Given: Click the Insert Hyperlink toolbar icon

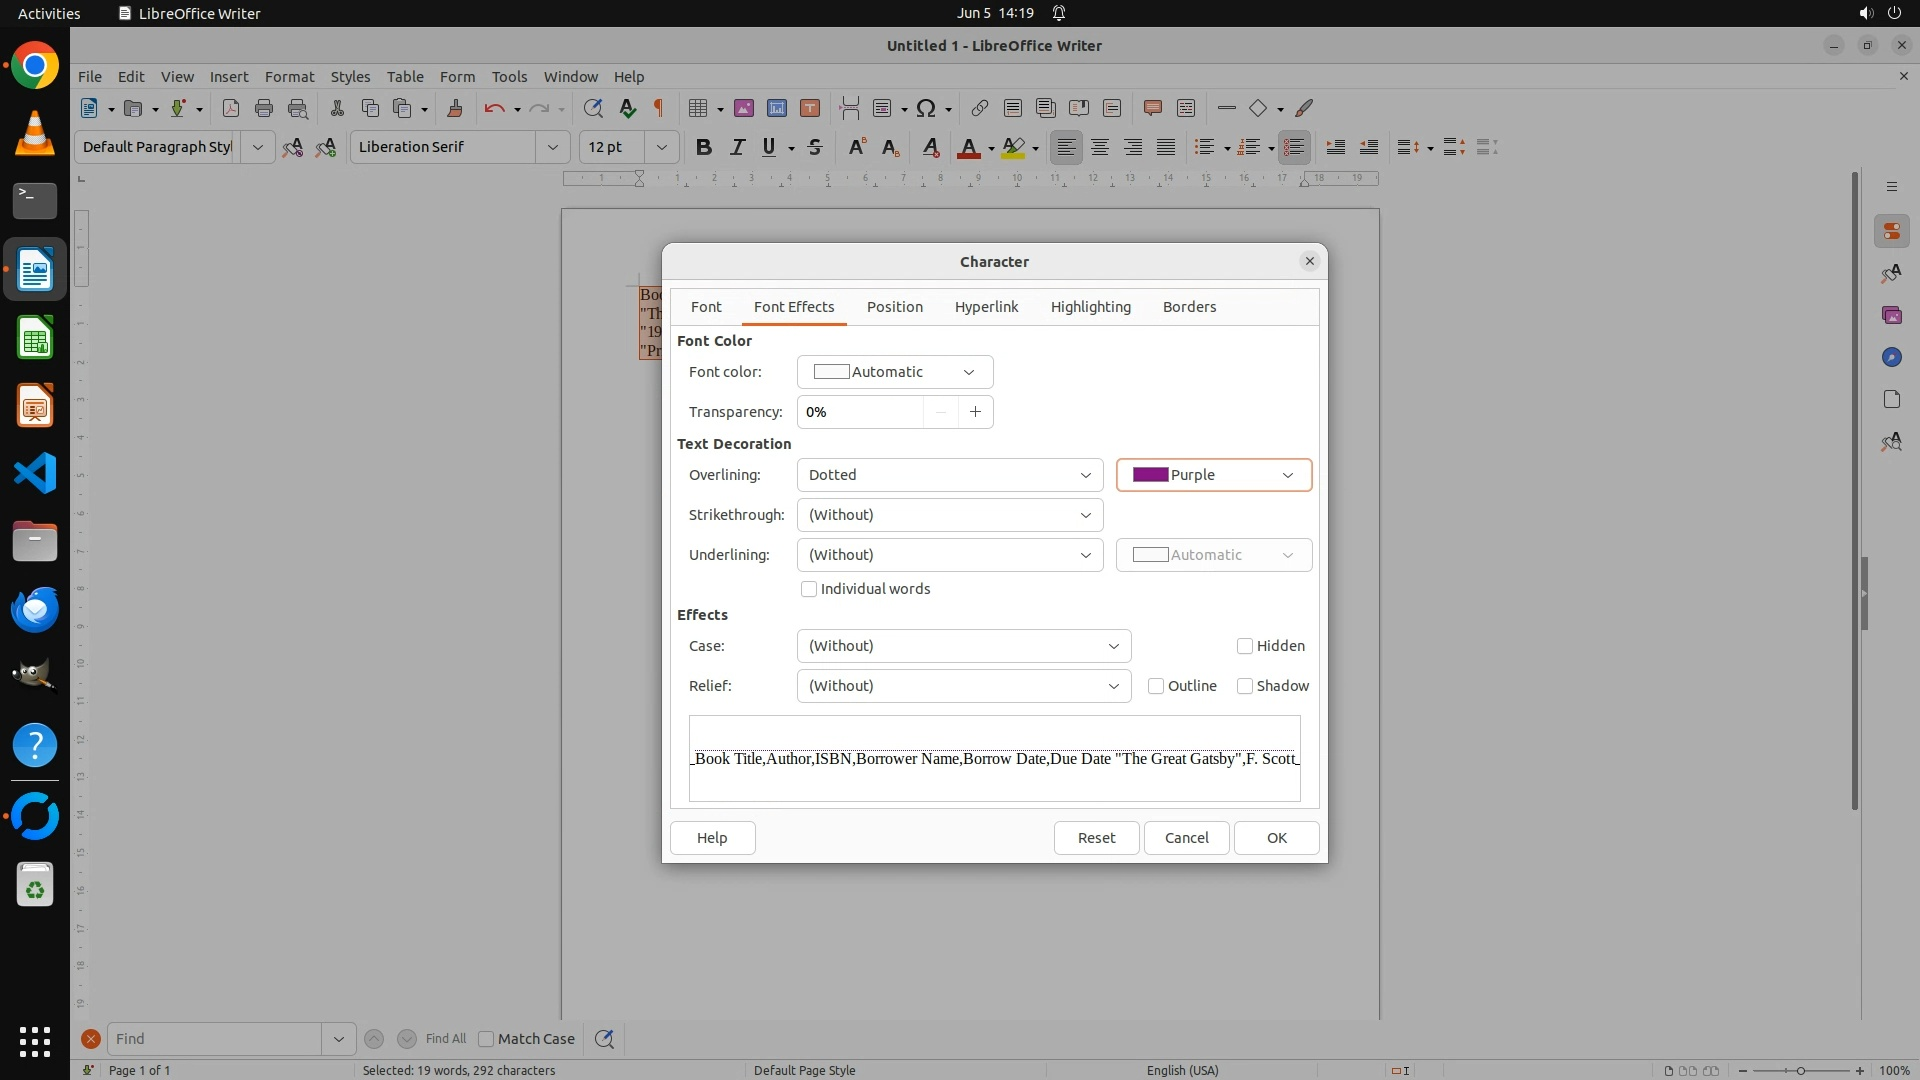Looking at the screenshot, I should pos(980,108).
